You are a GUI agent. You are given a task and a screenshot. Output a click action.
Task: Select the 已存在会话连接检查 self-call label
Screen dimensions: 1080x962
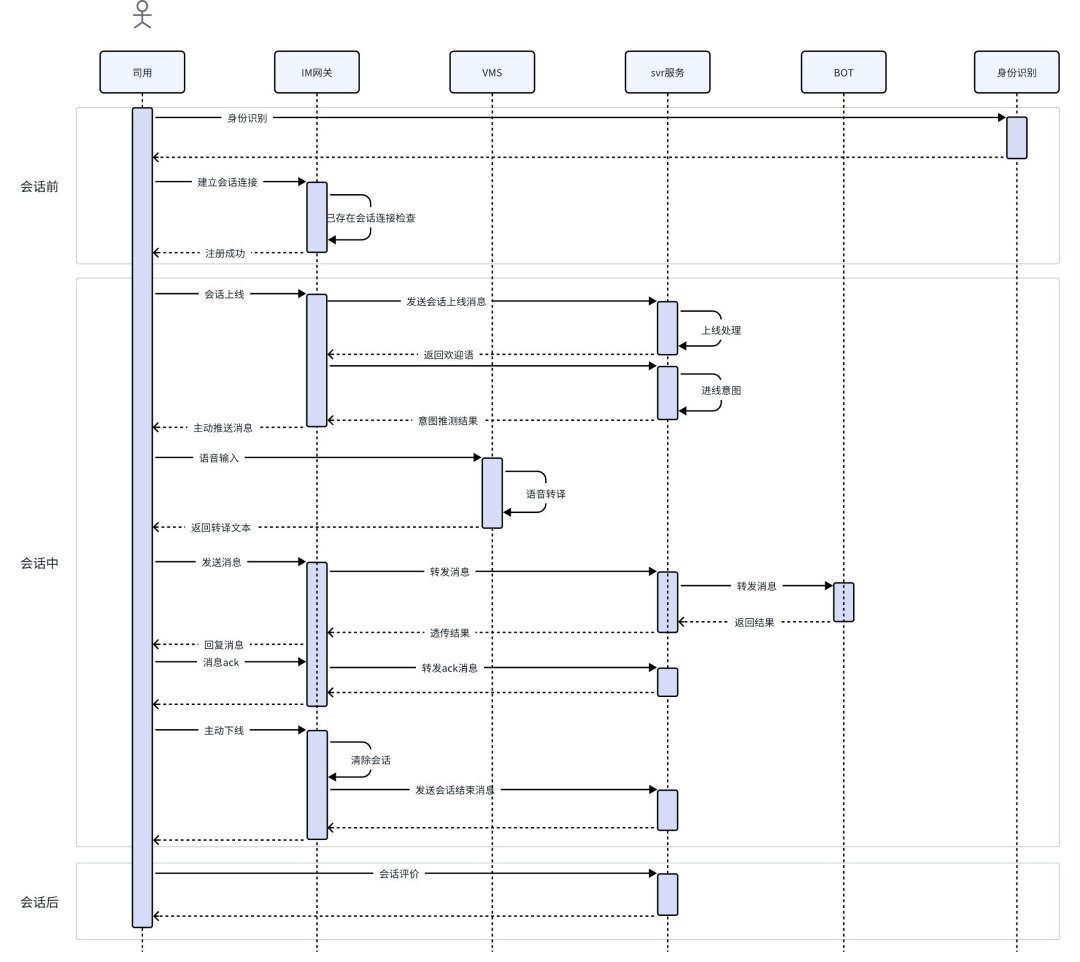371,218
